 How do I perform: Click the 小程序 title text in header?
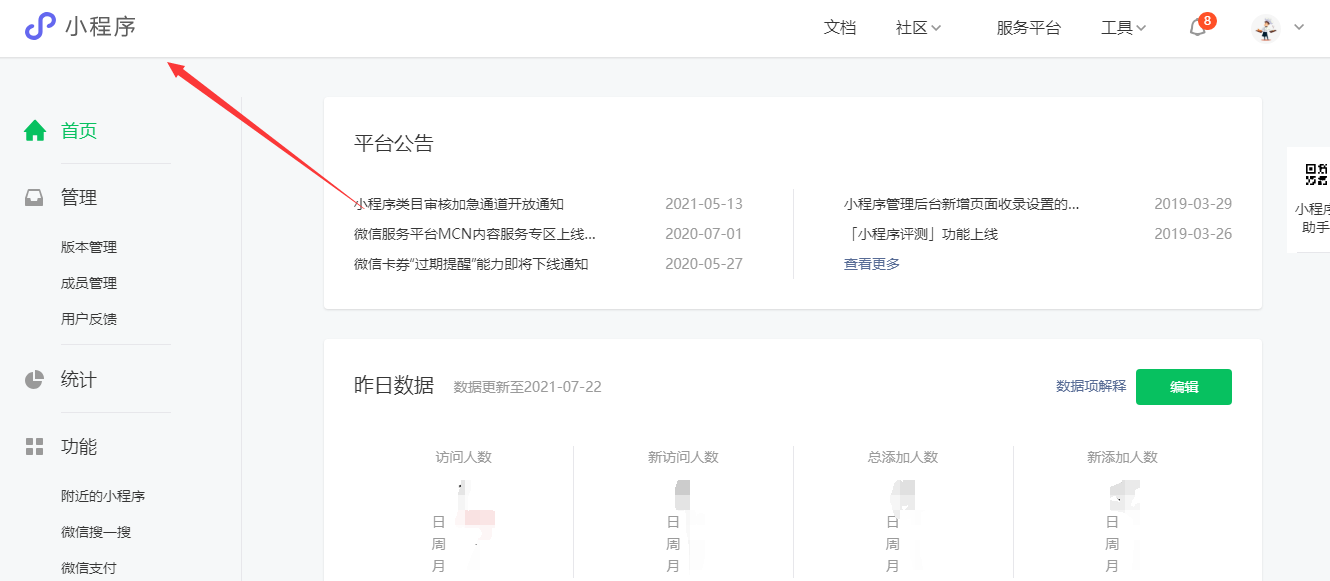click(101, 27)
